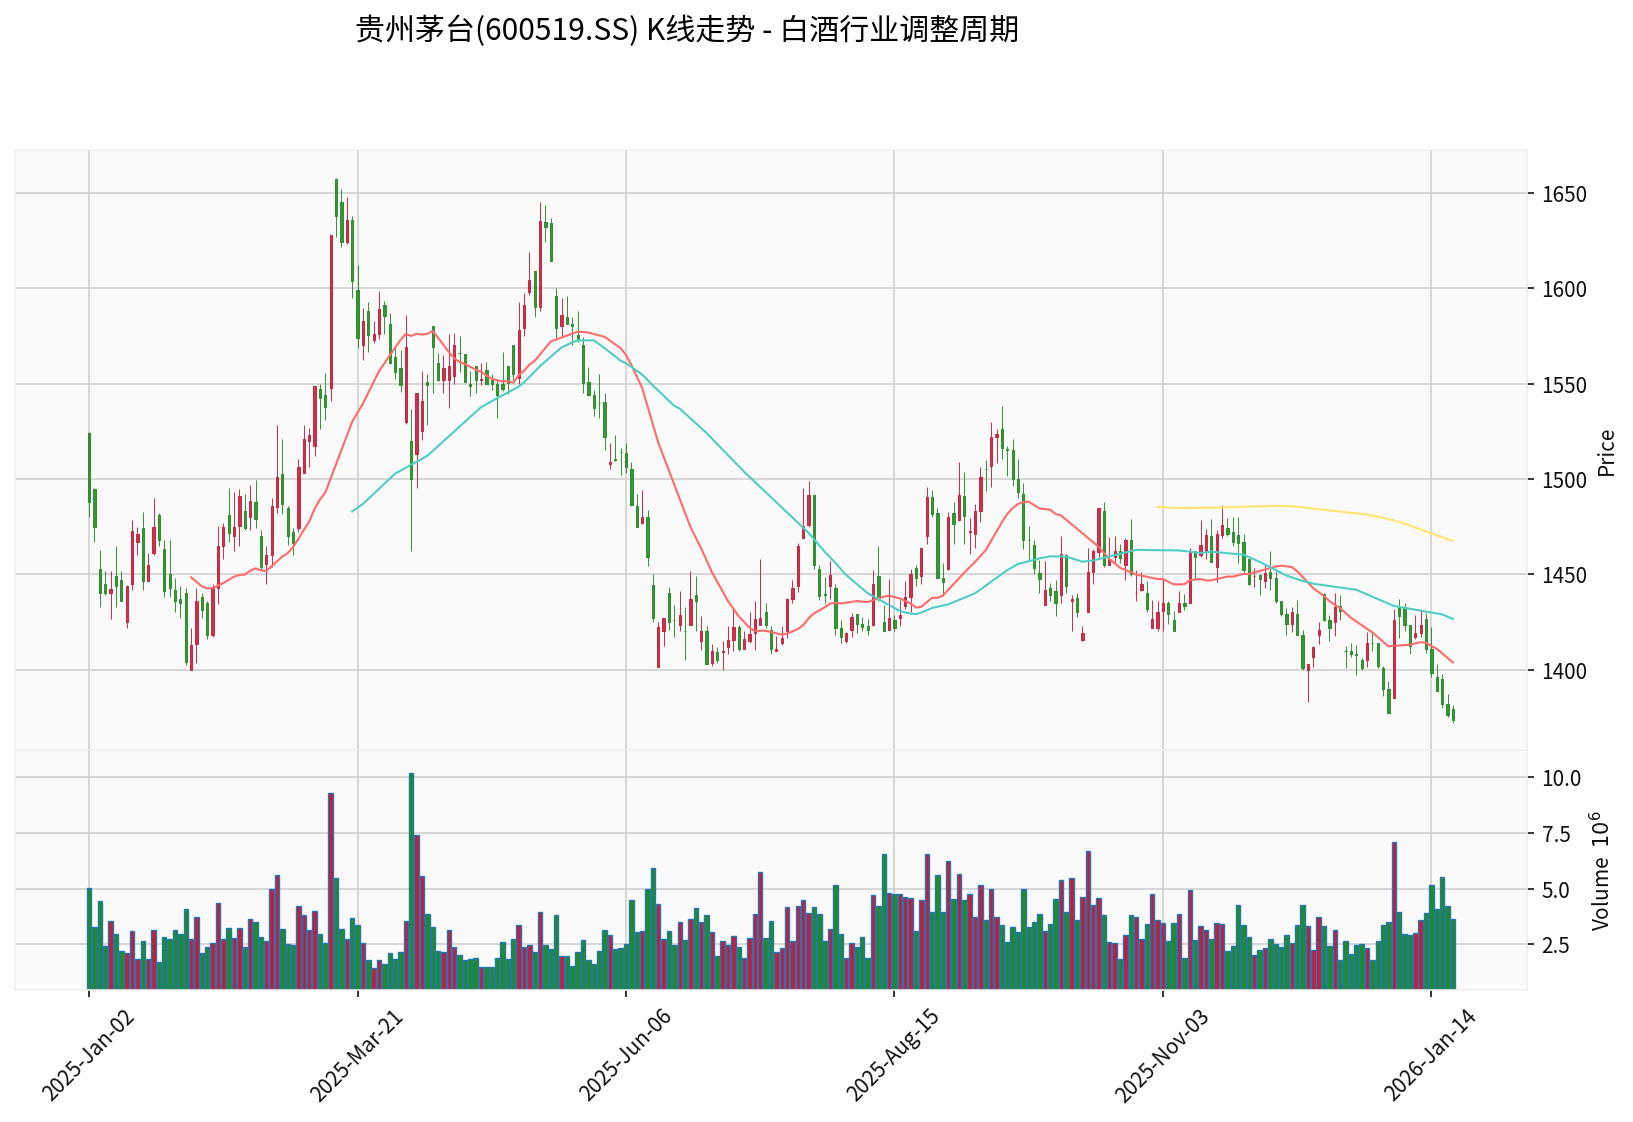Click the 1600 price tick label

1564,289
